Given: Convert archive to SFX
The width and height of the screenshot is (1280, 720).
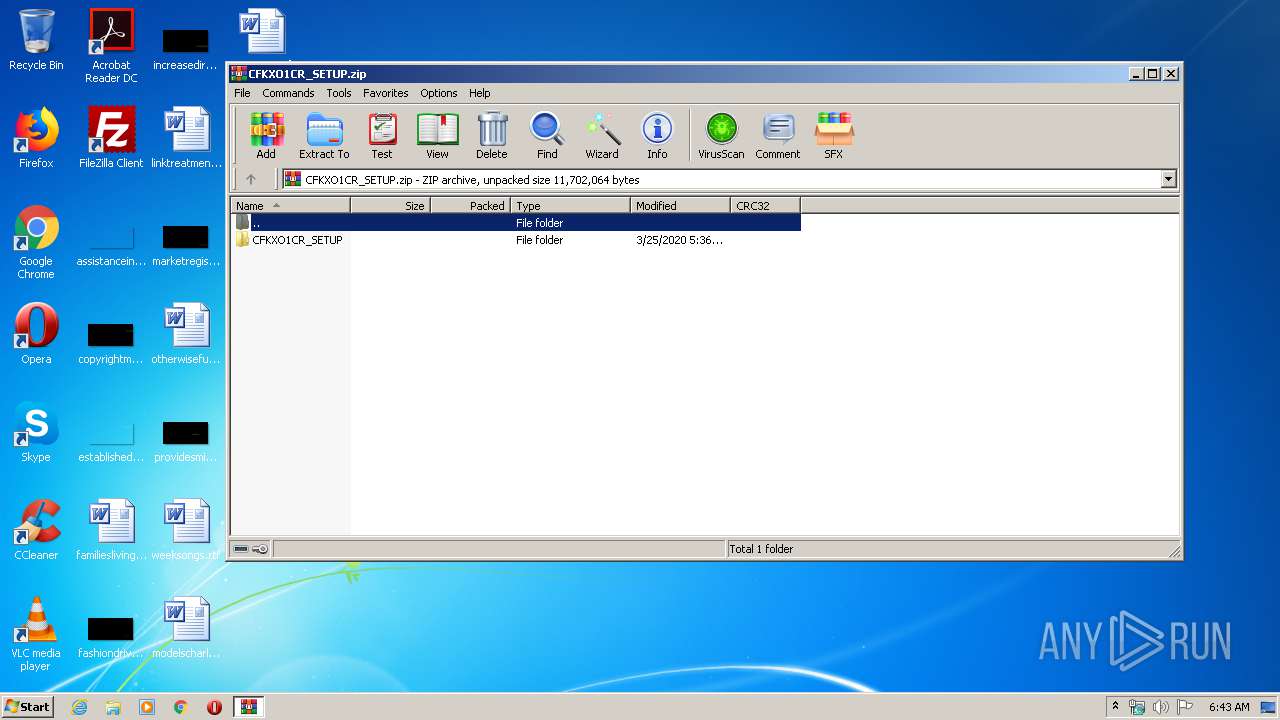Looking at the screenshot, I should (834, 136).
